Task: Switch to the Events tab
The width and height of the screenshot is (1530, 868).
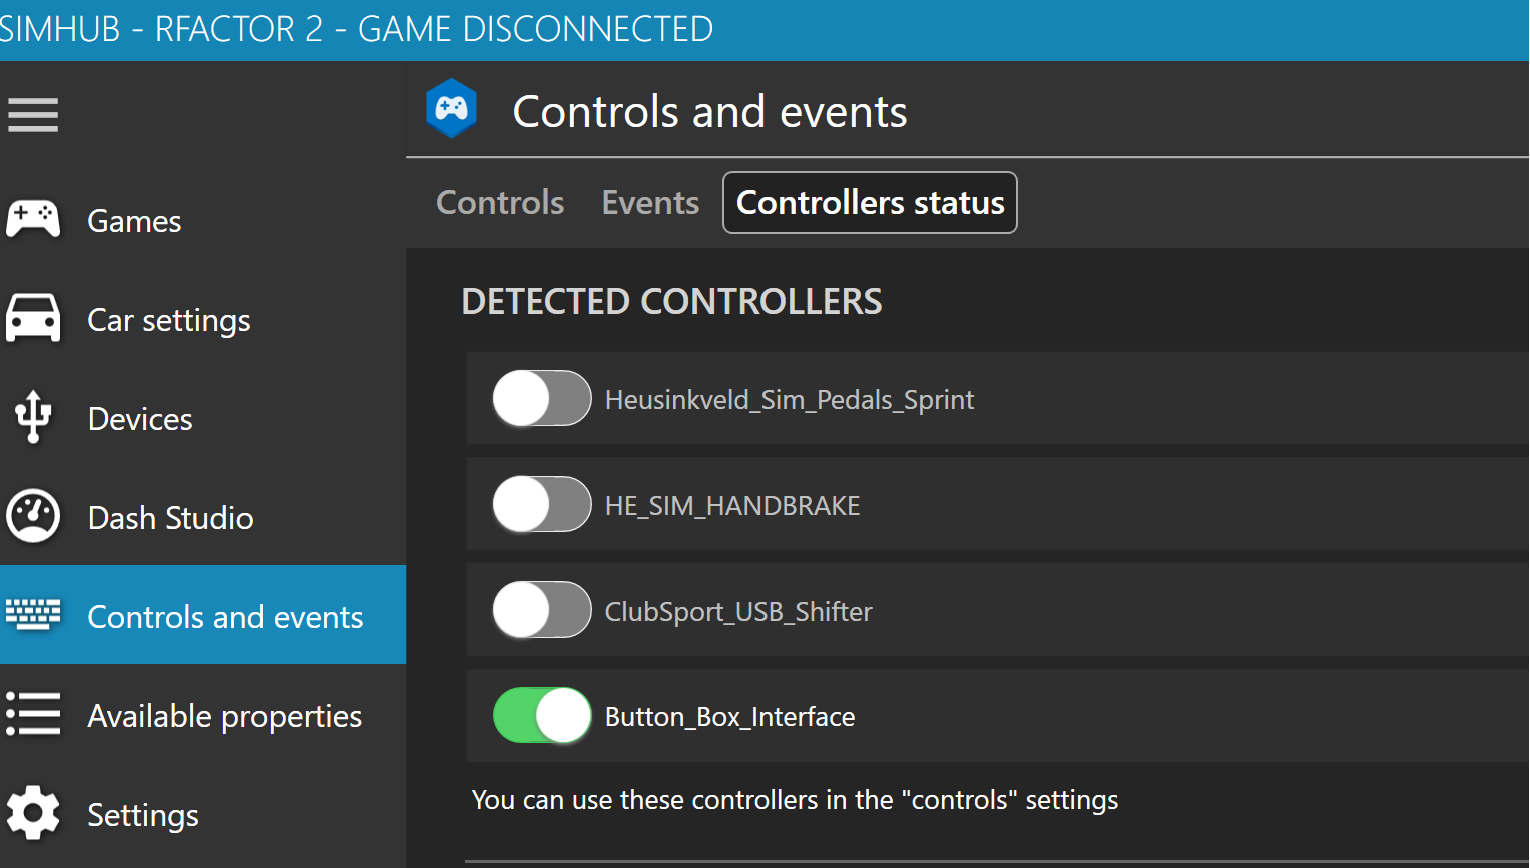Action: click(650, 202)
